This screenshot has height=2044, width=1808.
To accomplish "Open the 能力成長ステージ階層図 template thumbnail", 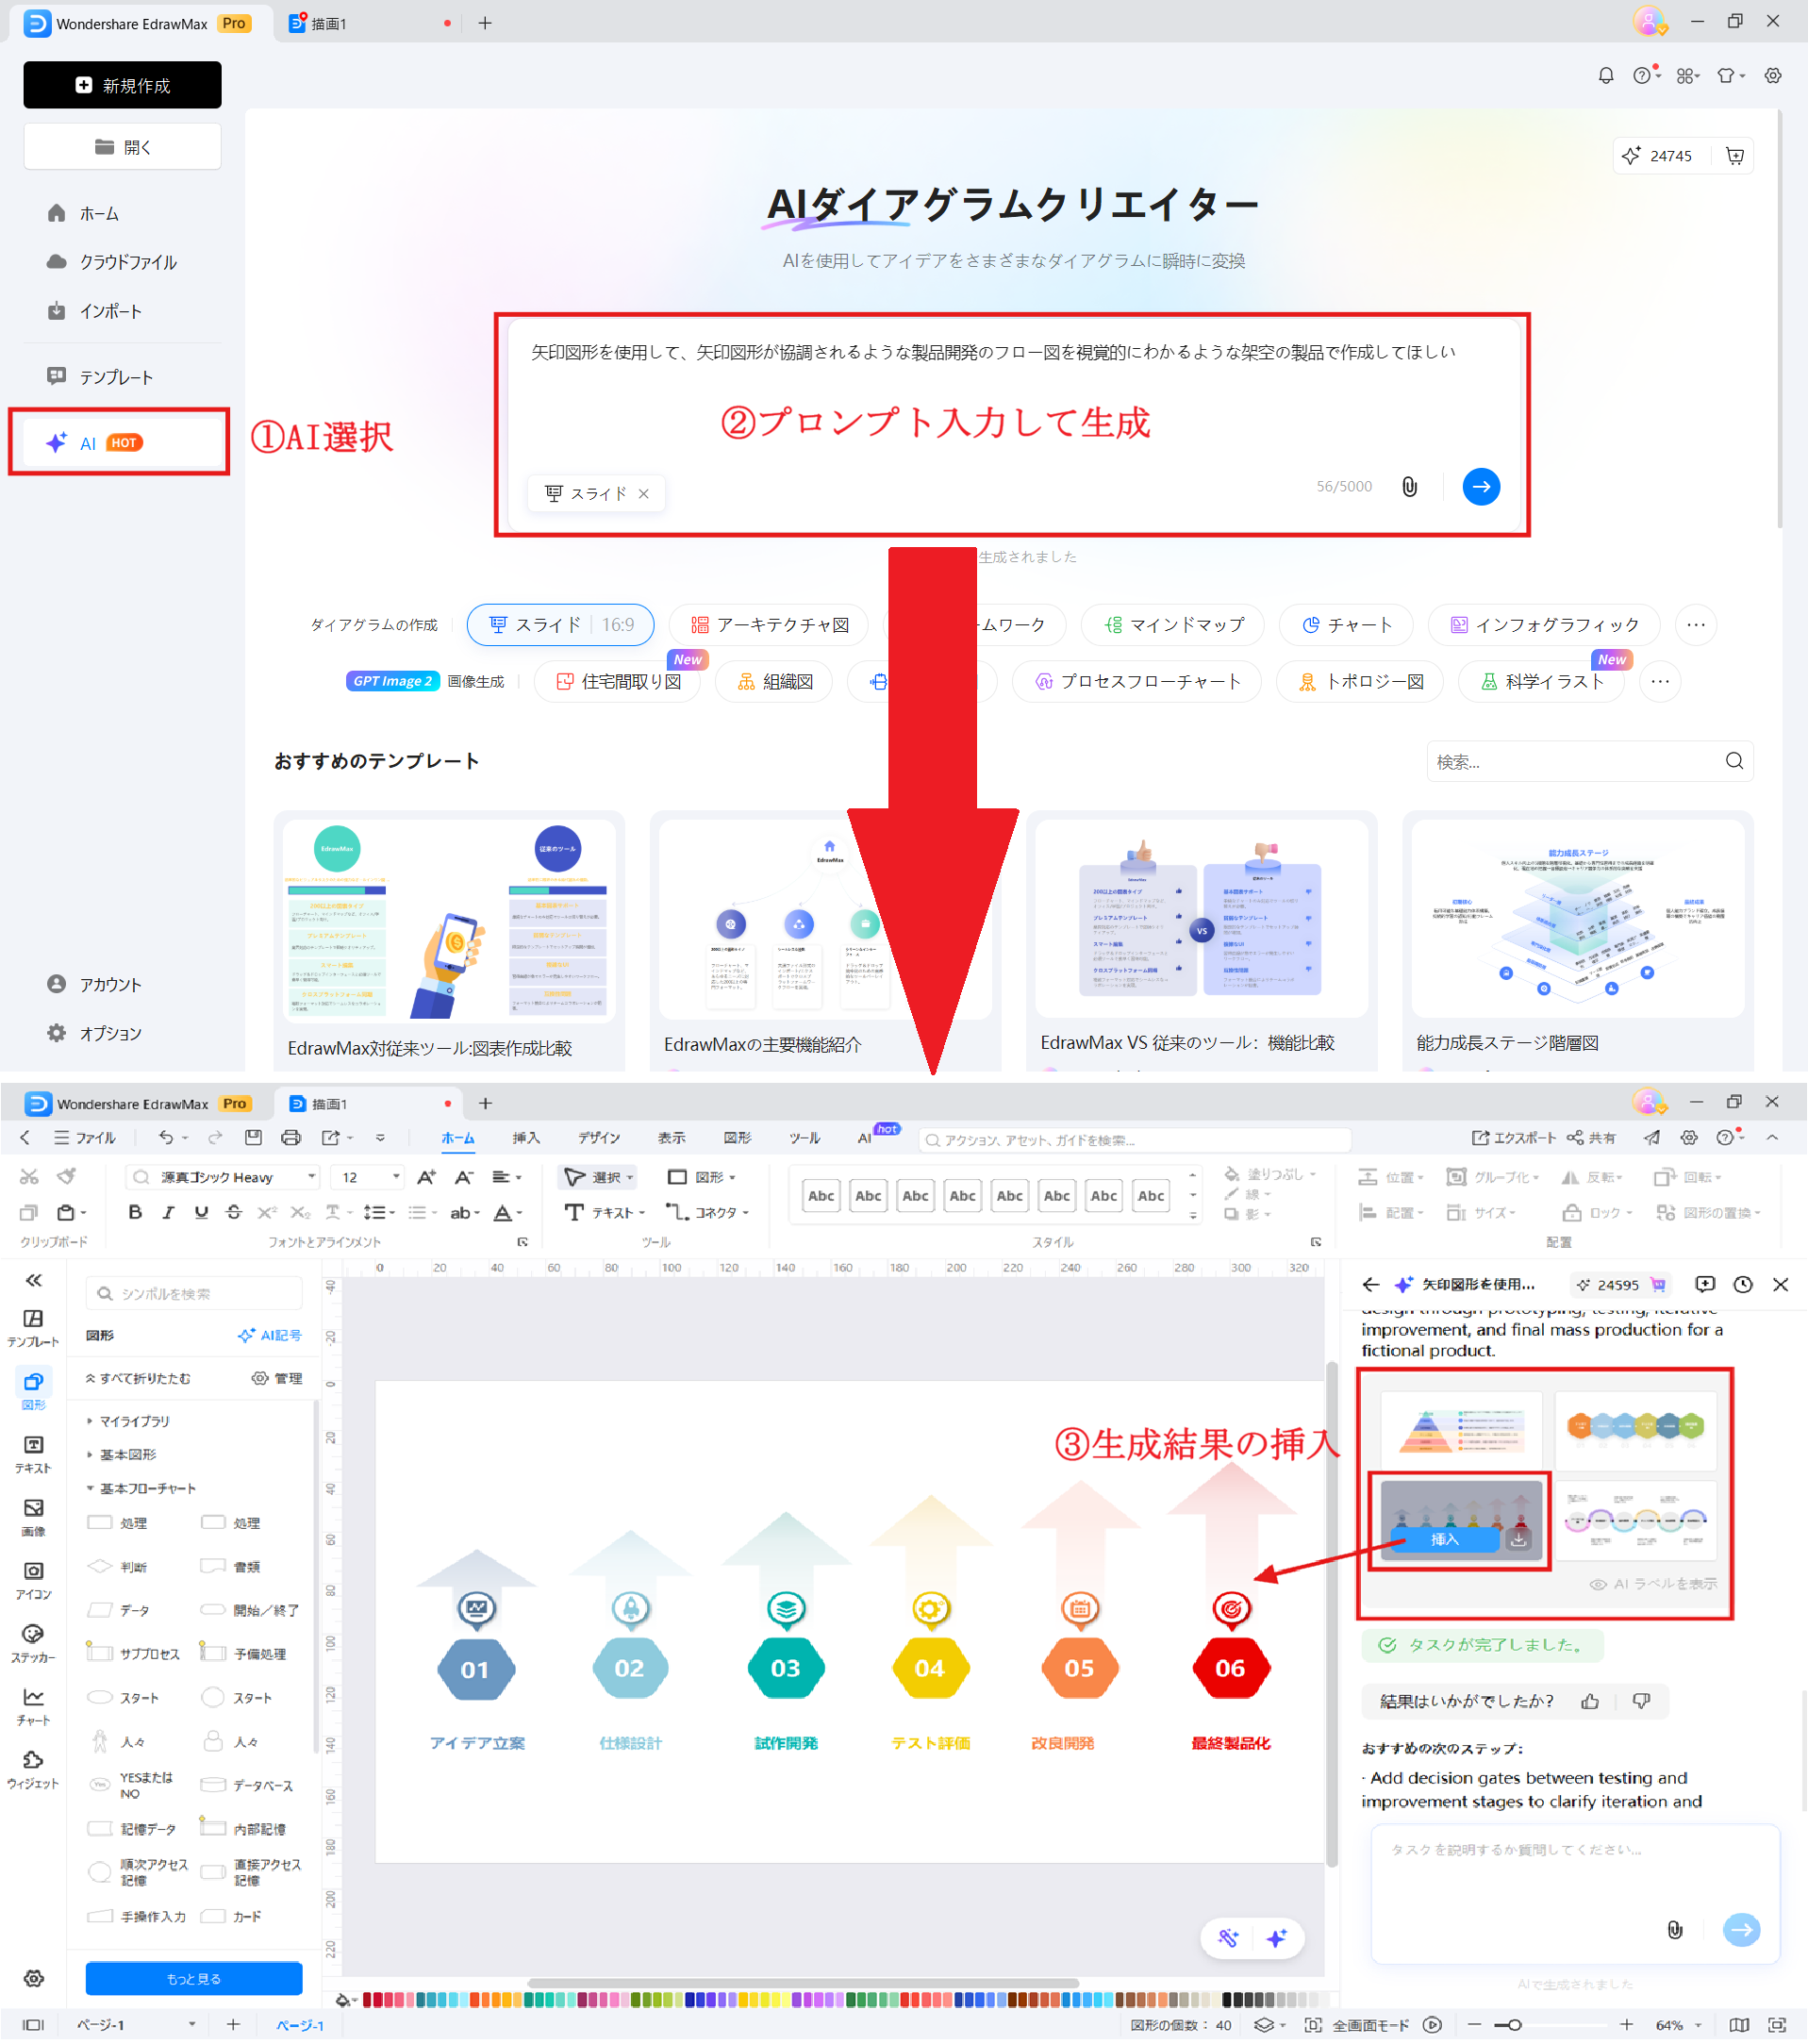I will [1577, 918].
